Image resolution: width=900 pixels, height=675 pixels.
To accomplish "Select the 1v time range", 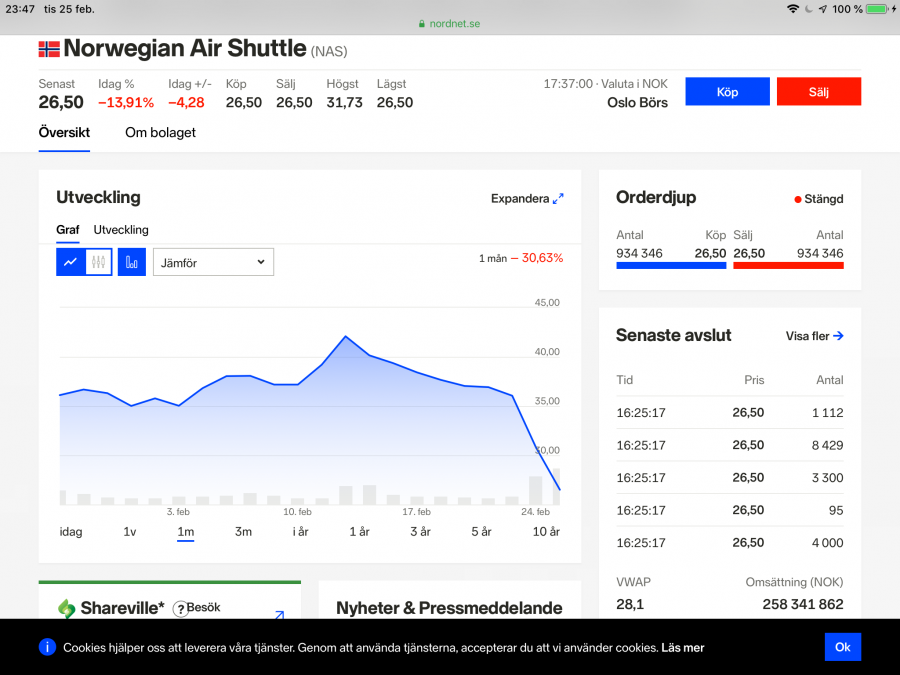I will (130, 532).
